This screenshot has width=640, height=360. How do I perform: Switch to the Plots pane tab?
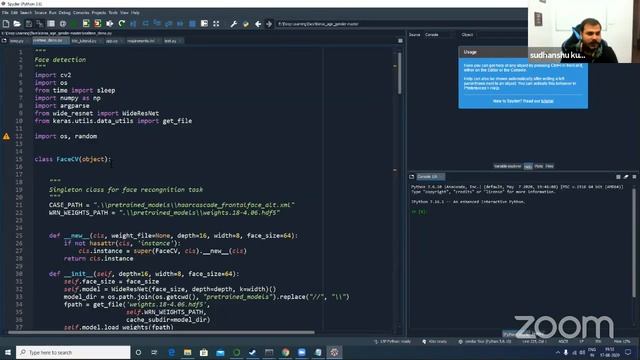539,166
